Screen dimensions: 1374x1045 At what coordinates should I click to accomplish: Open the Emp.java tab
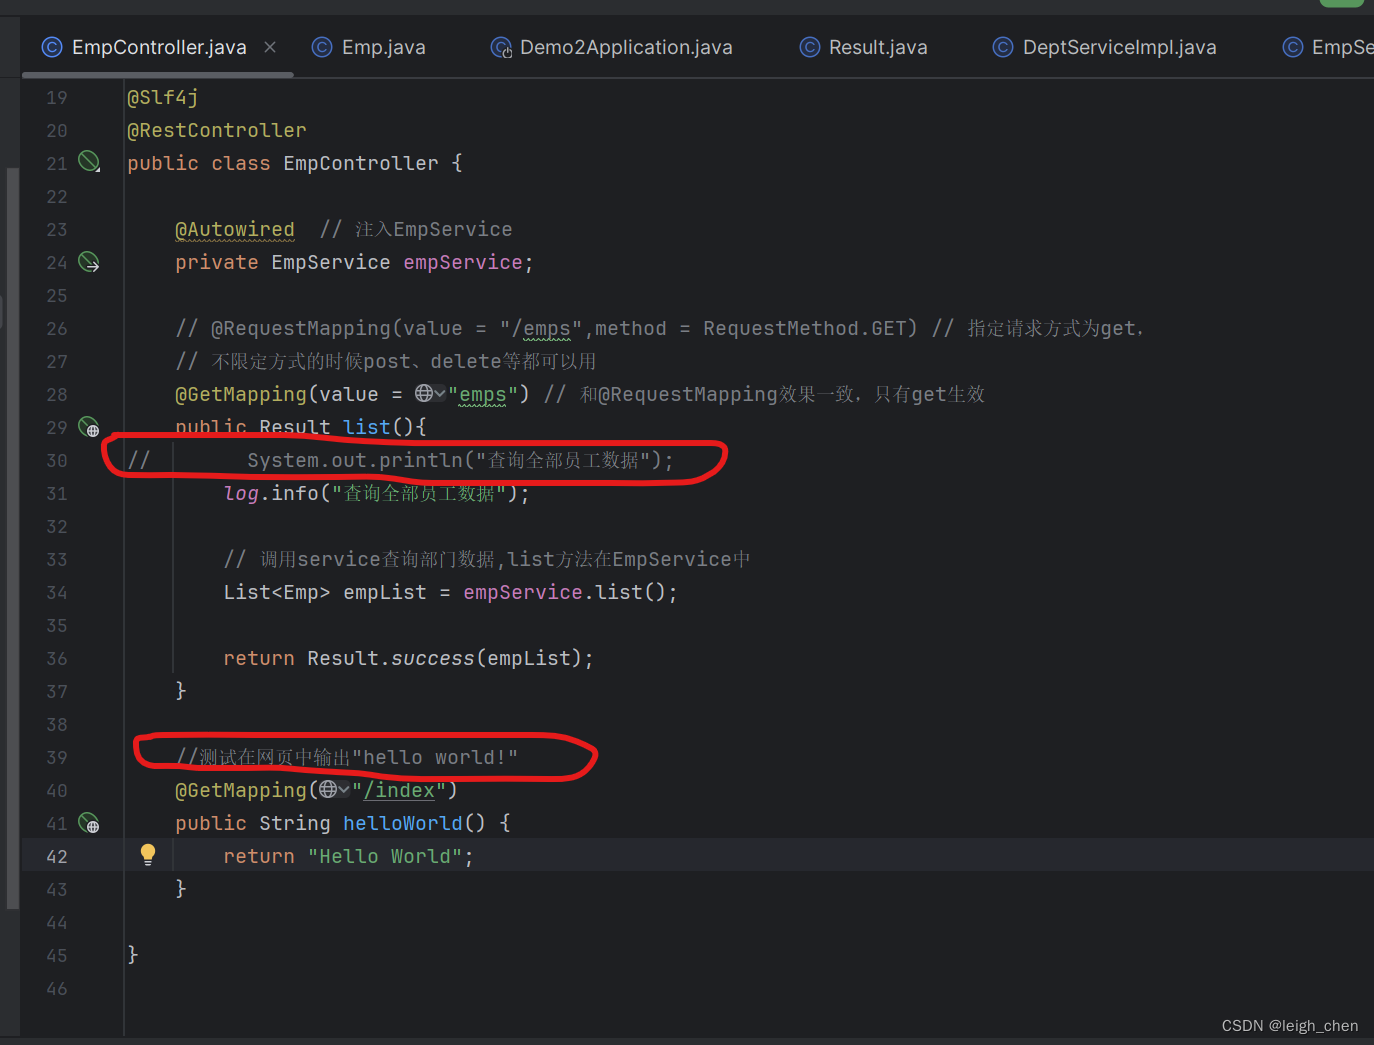click(383, 47)
